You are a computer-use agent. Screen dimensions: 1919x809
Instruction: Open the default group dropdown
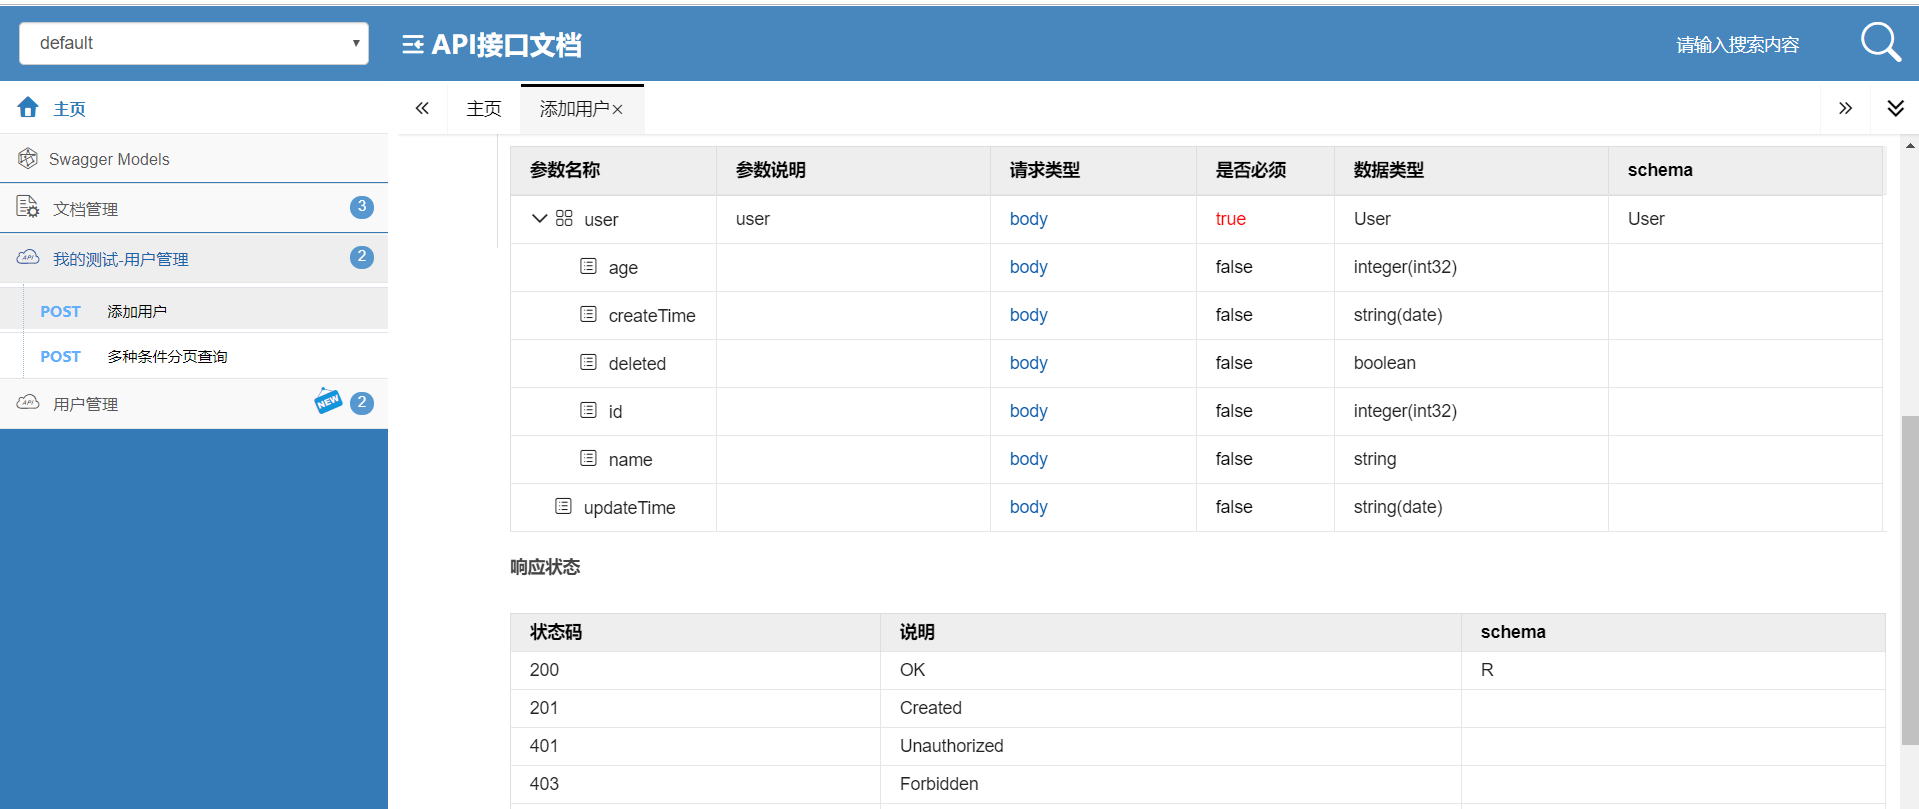click(194, 43)
